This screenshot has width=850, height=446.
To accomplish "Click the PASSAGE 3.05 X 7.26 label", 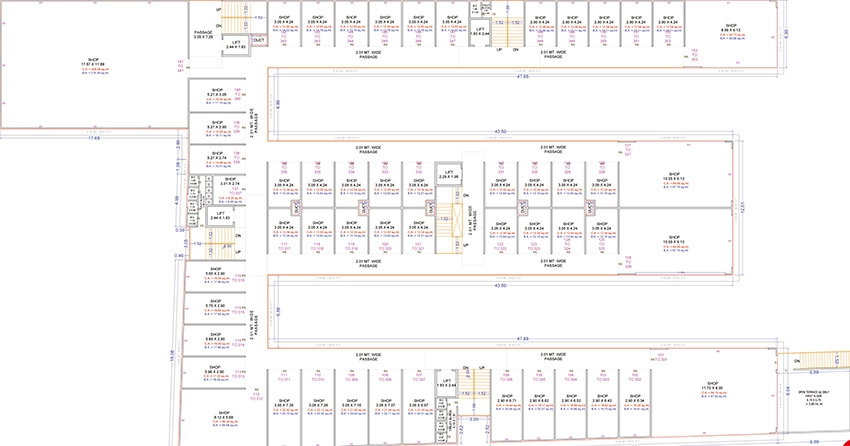I will (x=203, y=35).
